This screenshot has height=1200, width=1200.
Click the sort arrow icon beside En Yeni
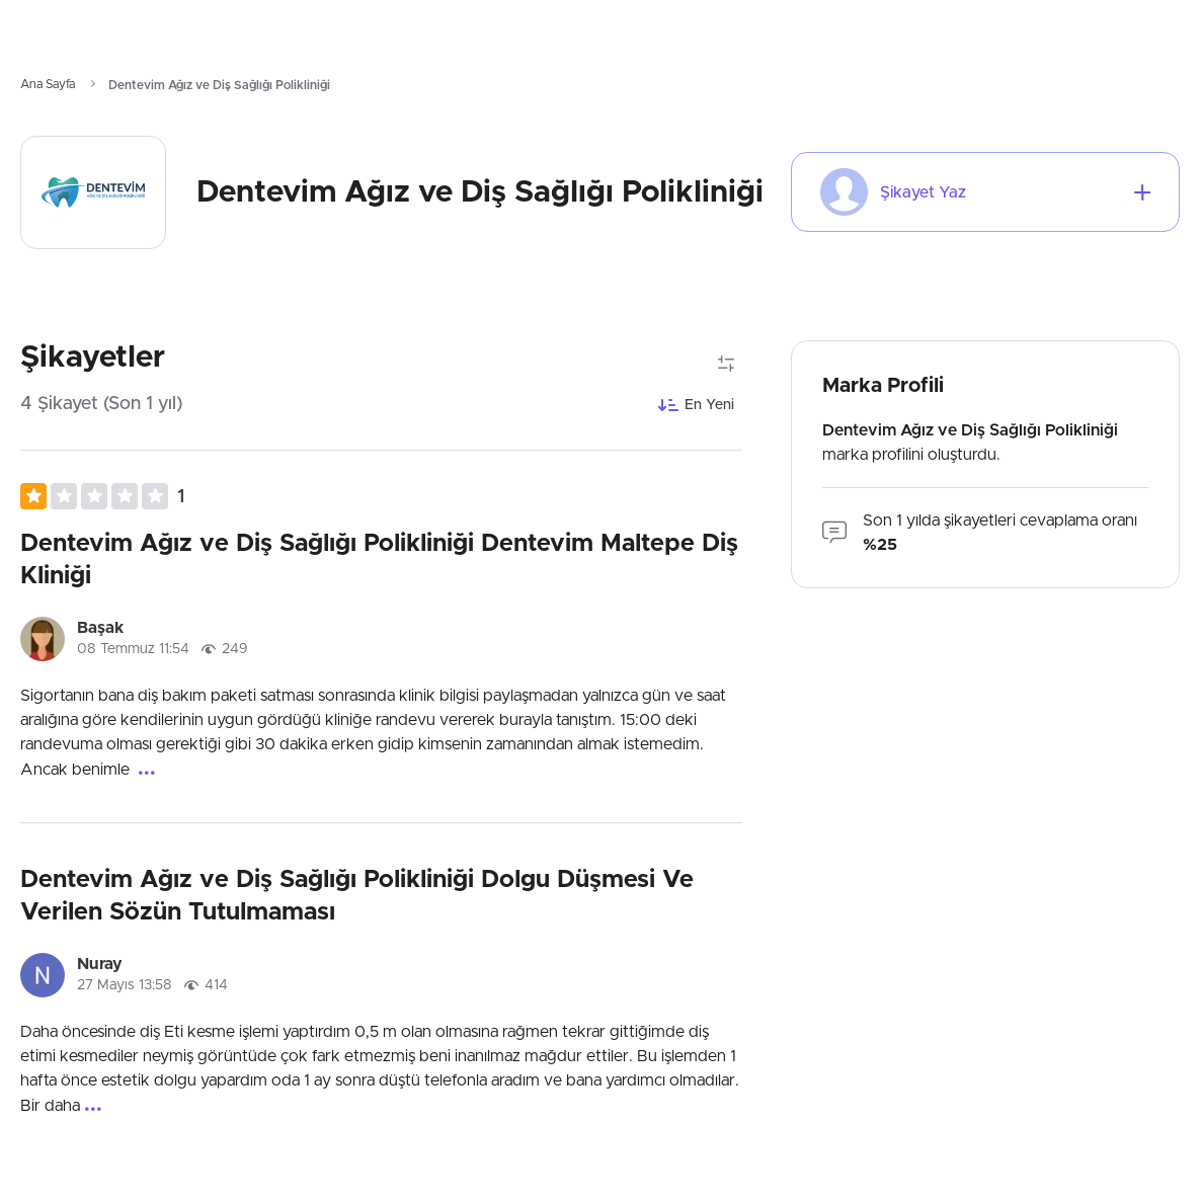667,405
